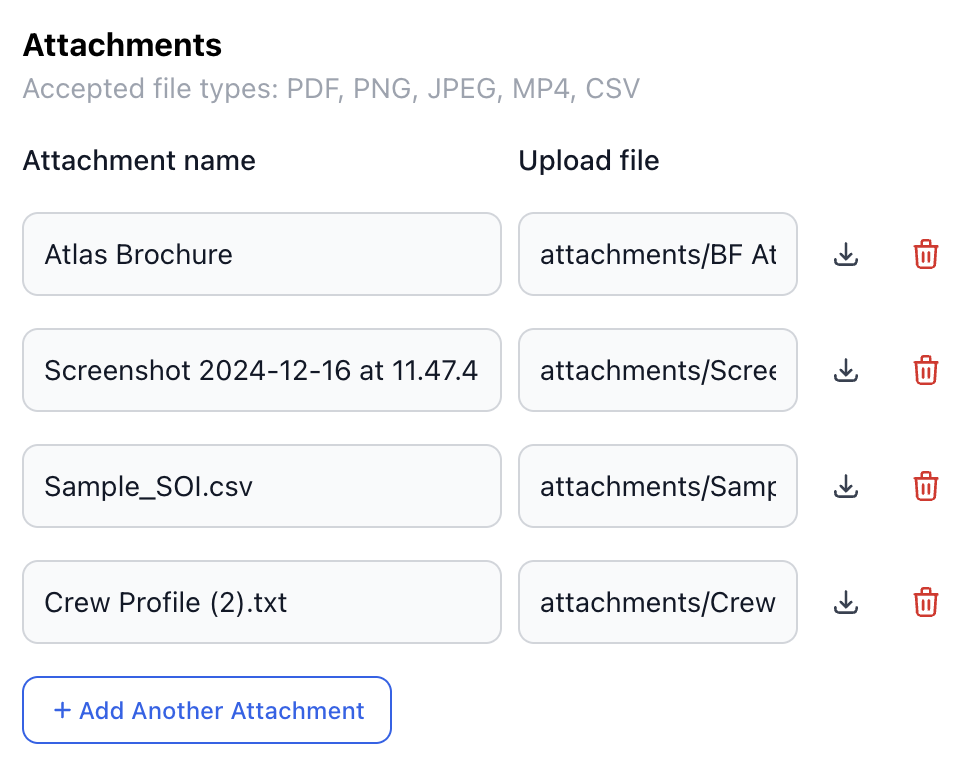Edit the Screenshot 2024-12-16 attachment name
The width and height of the screenshot is (980, 766).
click(261, 371)
